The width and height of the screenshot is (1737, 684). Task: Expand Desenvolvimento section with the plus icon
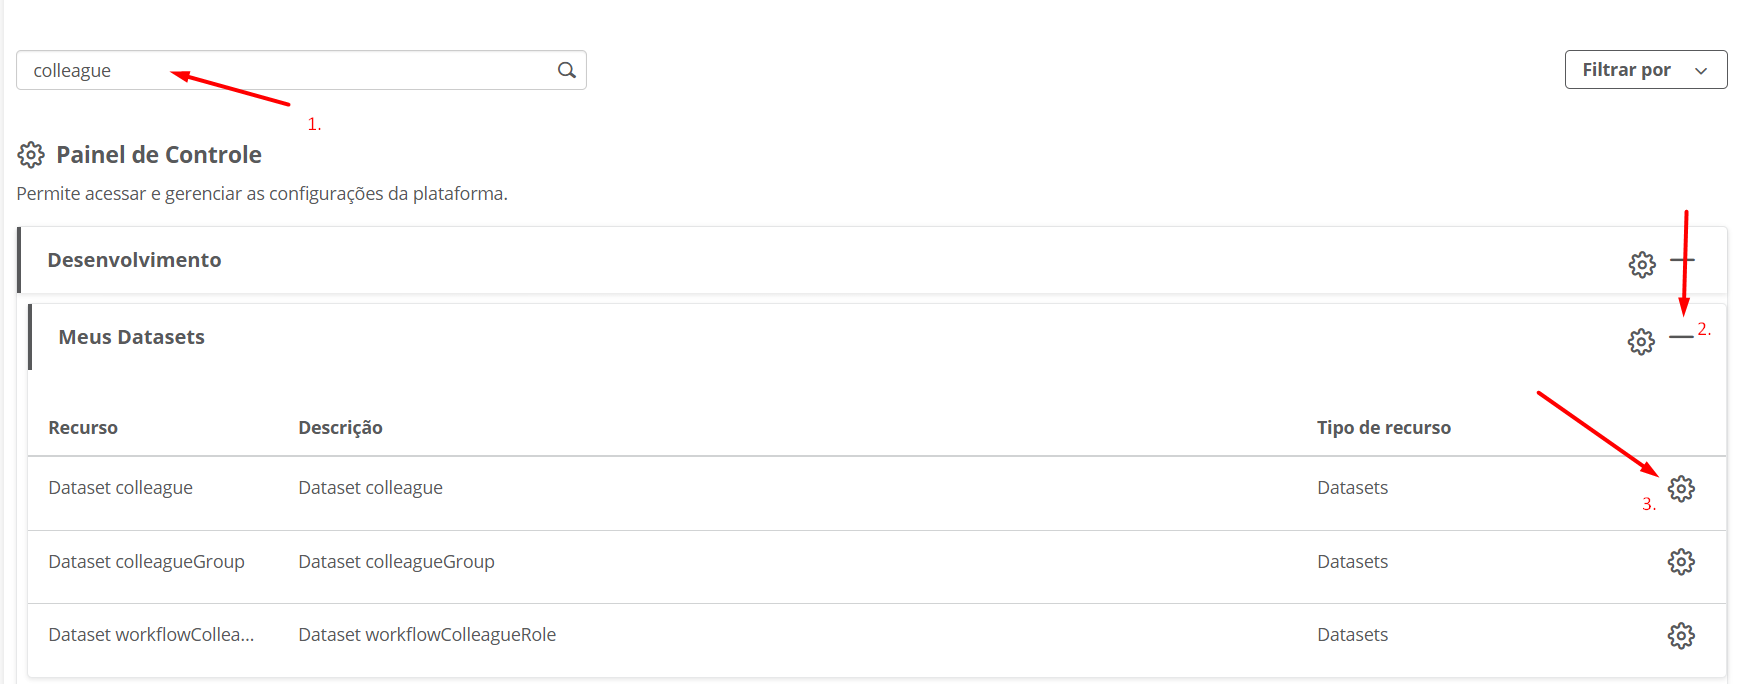(x=1682, y=261)
